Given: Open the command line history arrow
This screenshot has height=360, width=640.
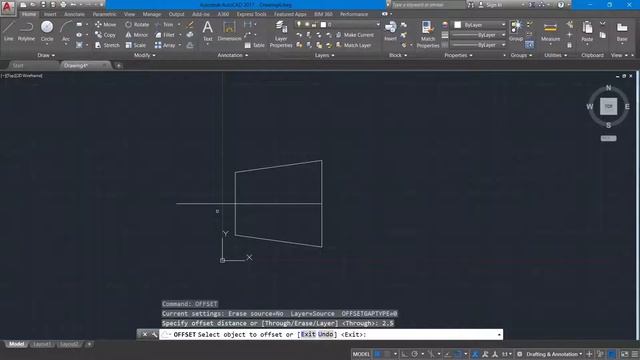Looking at the screenshot, I should point(499,335).
